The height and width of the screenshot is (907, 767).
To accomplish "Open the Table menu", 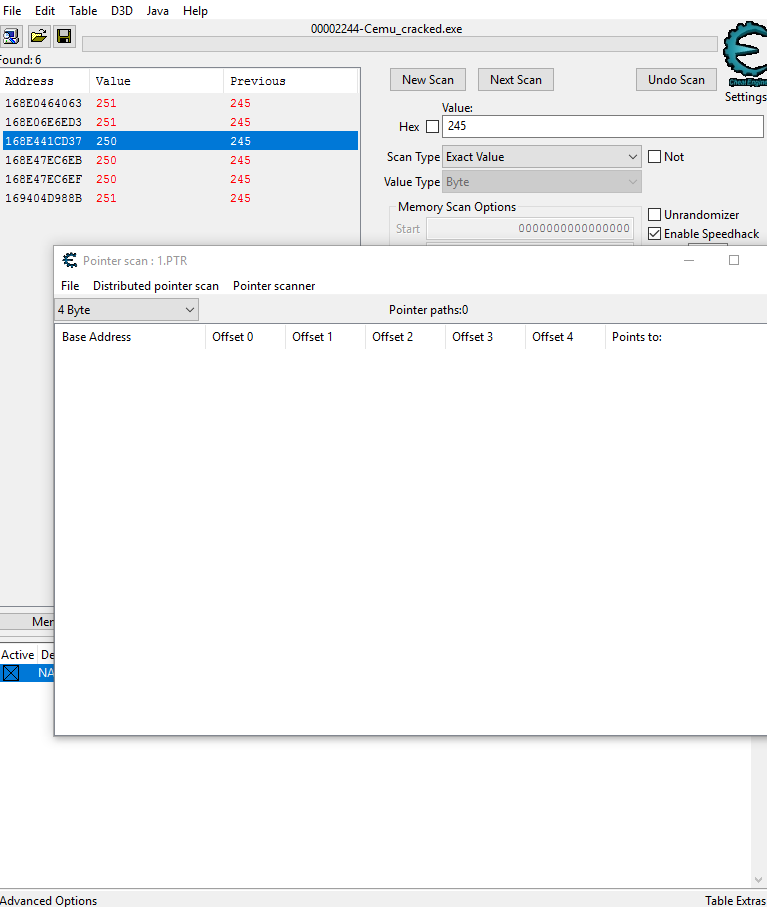I will (83, 11).
